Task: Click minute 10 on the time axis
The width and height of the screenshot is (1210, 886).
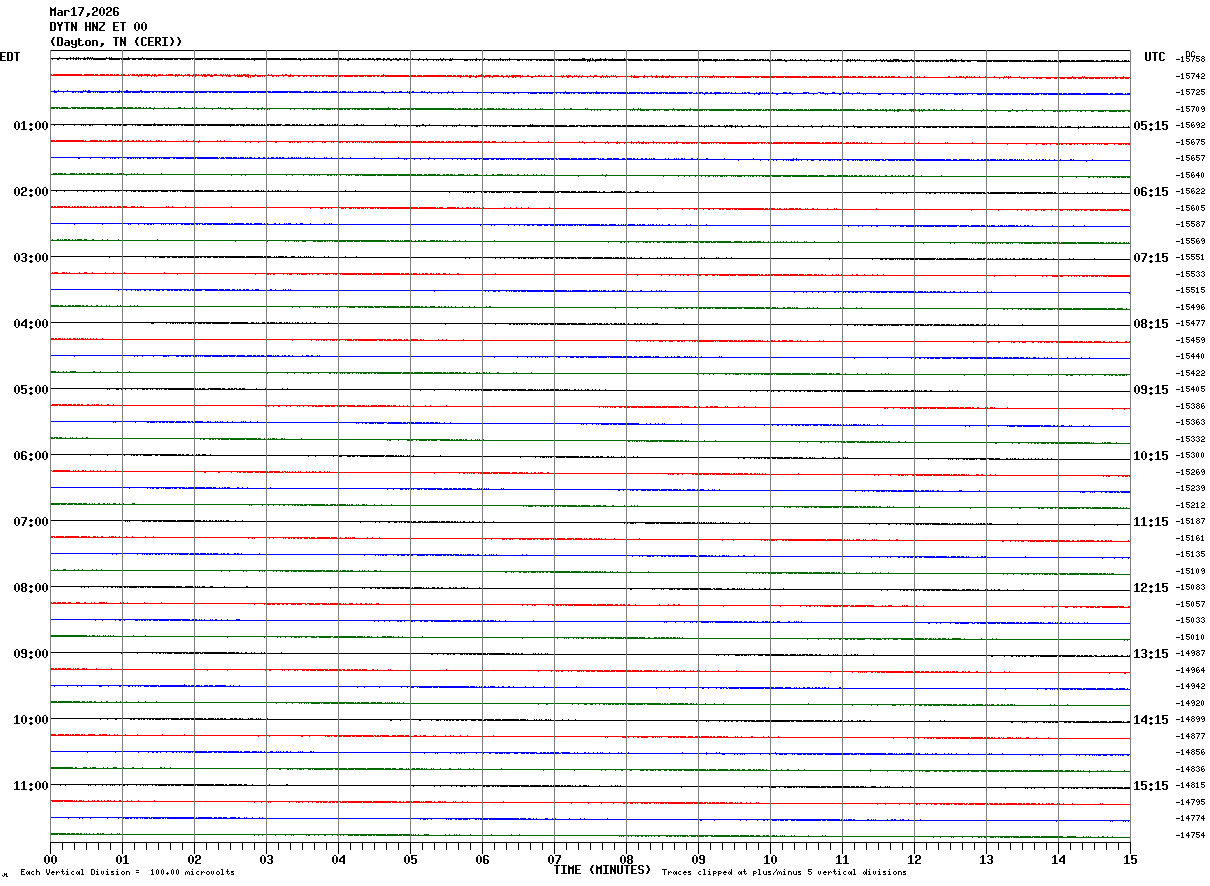Action: pyautogui.click(x=770, y=859)
